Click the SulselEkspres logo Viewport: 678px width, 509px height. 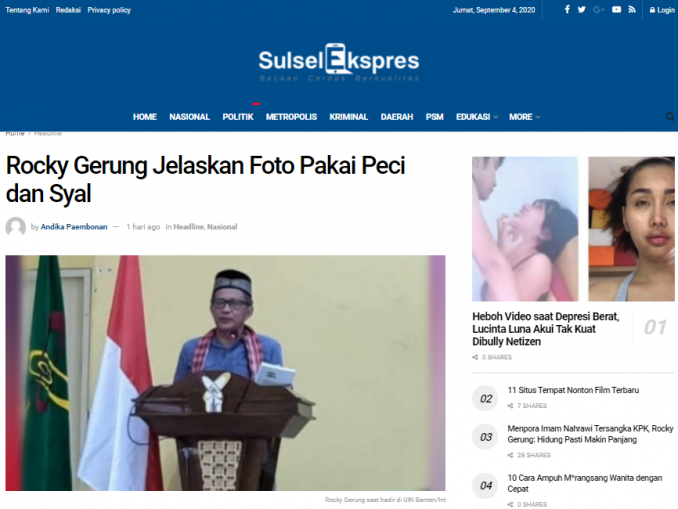pos(339,62)
